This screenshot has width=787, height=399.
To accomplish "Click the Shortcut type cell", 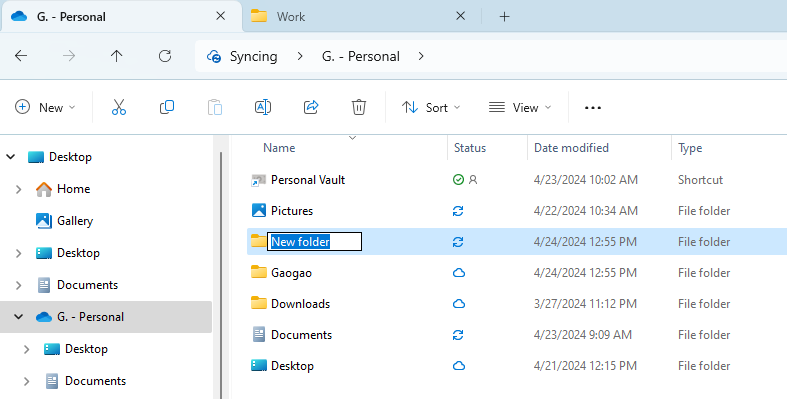I will pos(700,180).
